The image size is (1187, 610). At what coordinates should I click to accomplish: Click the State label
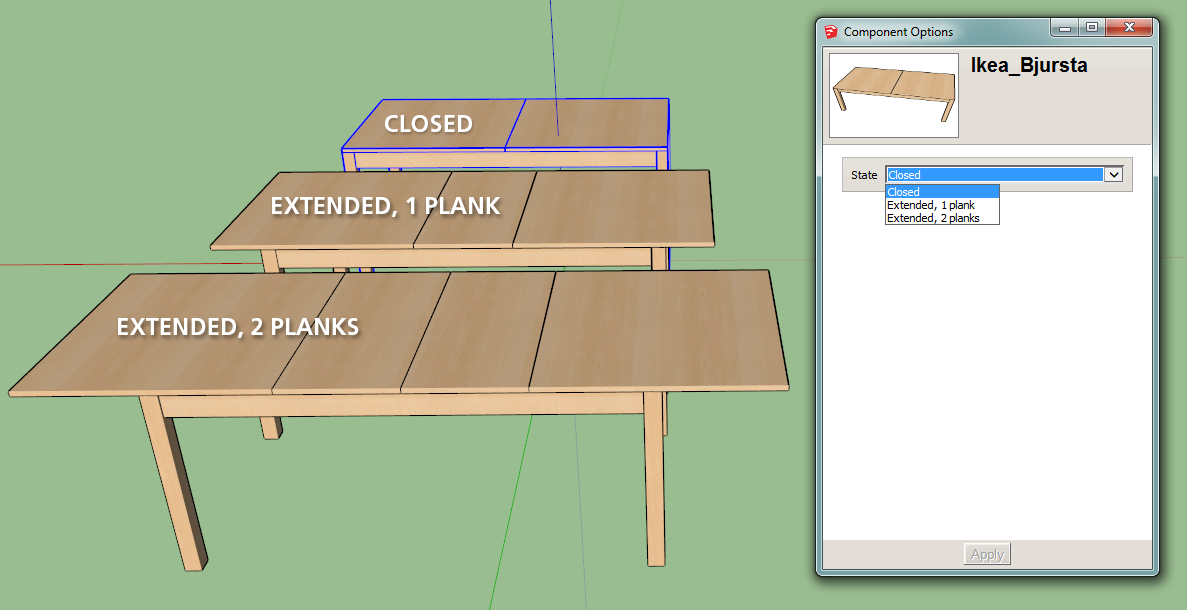pyautogui.click(x=864, y=175)
